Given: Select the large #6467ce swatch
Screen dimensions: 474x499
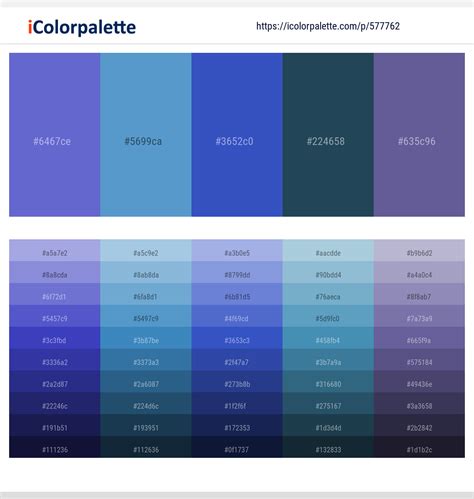Looking at the screenshot, I should (55, 135).
